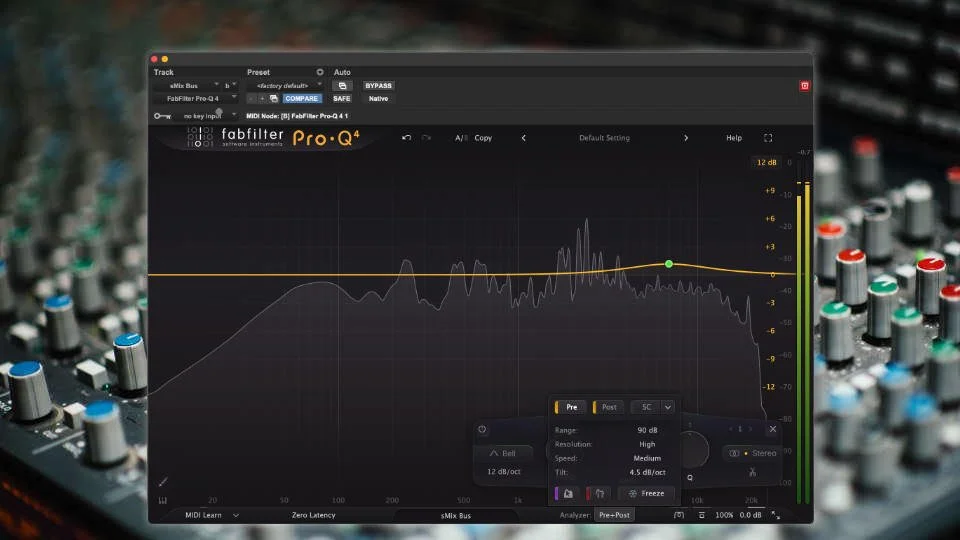Click the redo arrow icon

coord(426,138)
